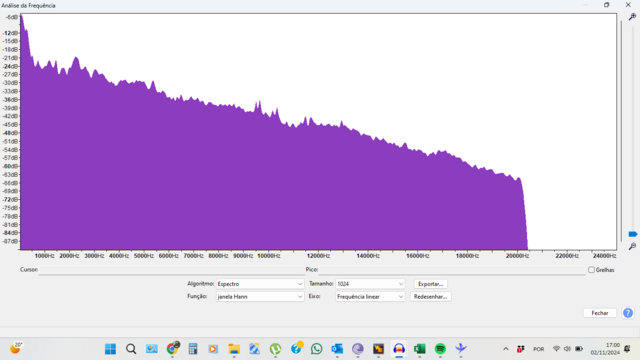
Task: Open the blue pencil taskbar app
Action: pos(255,349)
